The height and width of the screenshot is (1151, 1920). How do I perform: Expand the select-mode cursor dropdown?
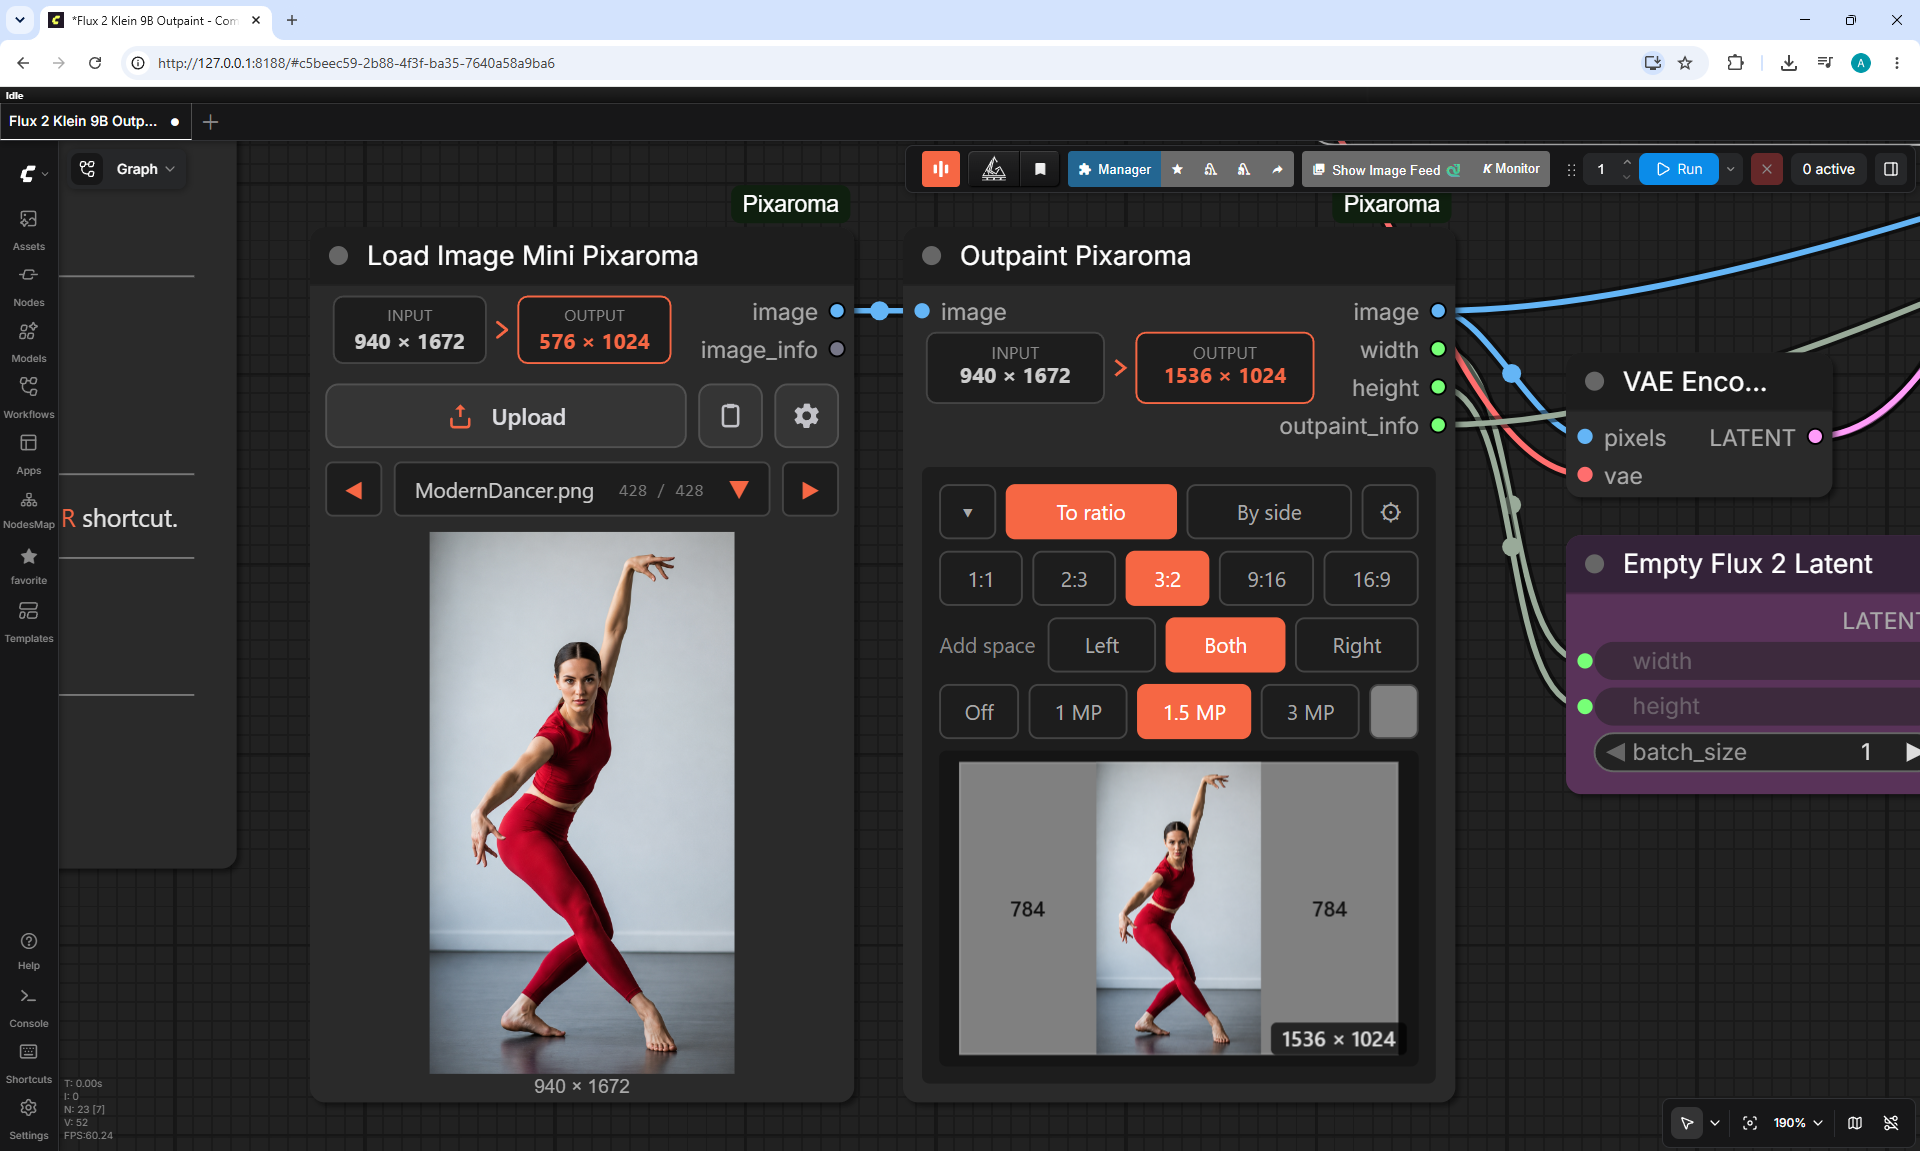click(1715, 1123)
